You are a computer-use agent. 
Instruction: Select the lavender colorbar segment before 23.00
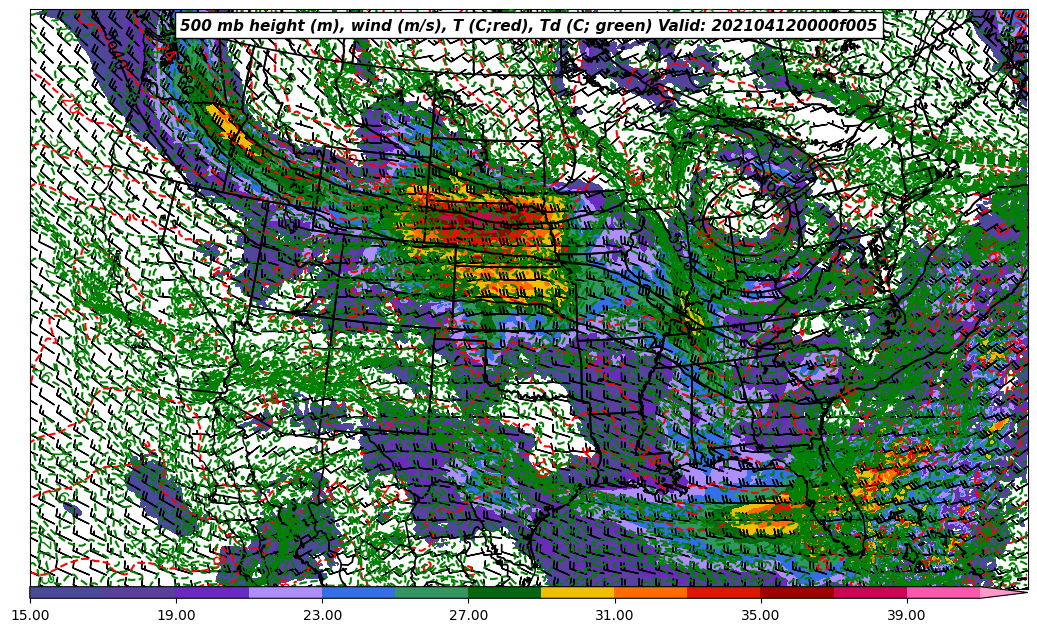point(286,592)
